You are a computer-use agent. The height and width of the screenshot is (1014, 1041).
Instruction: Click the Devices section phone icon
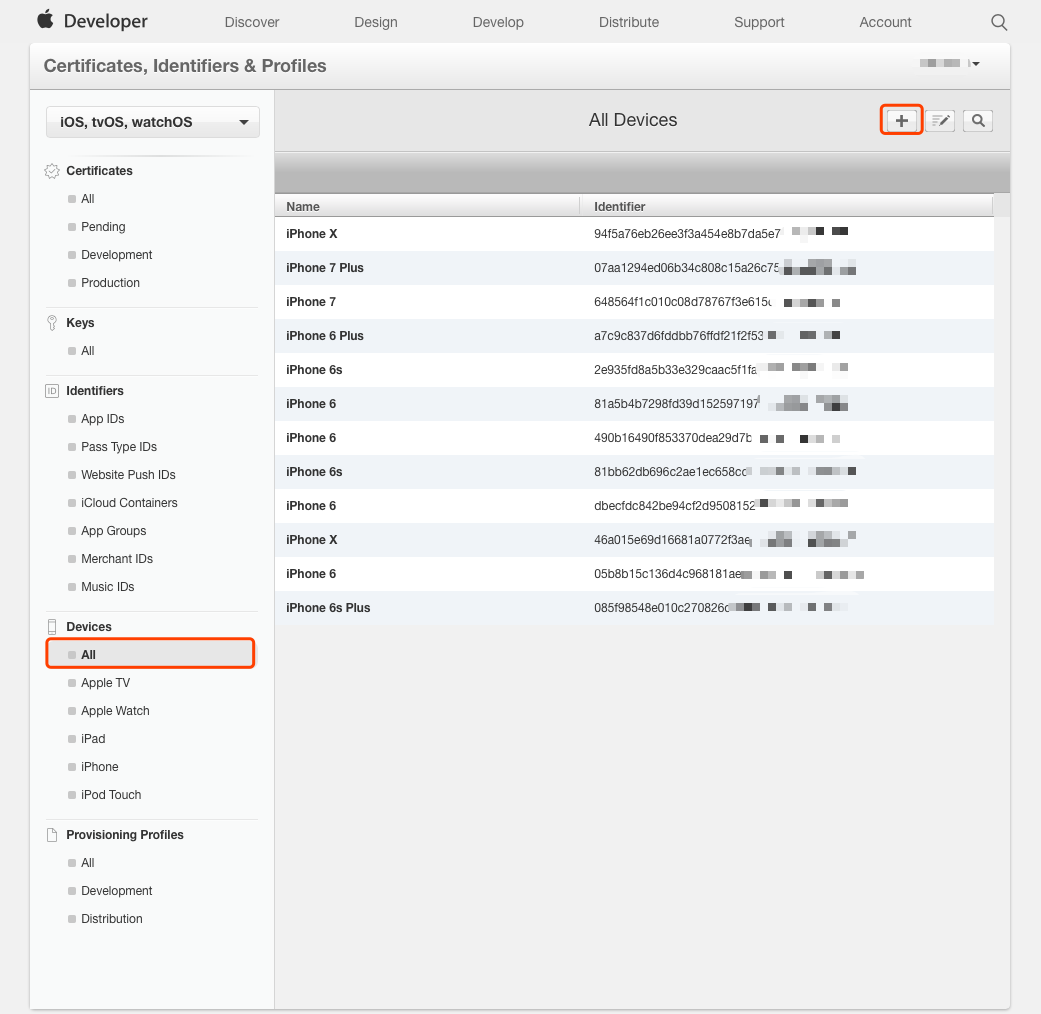pos(52,626)
